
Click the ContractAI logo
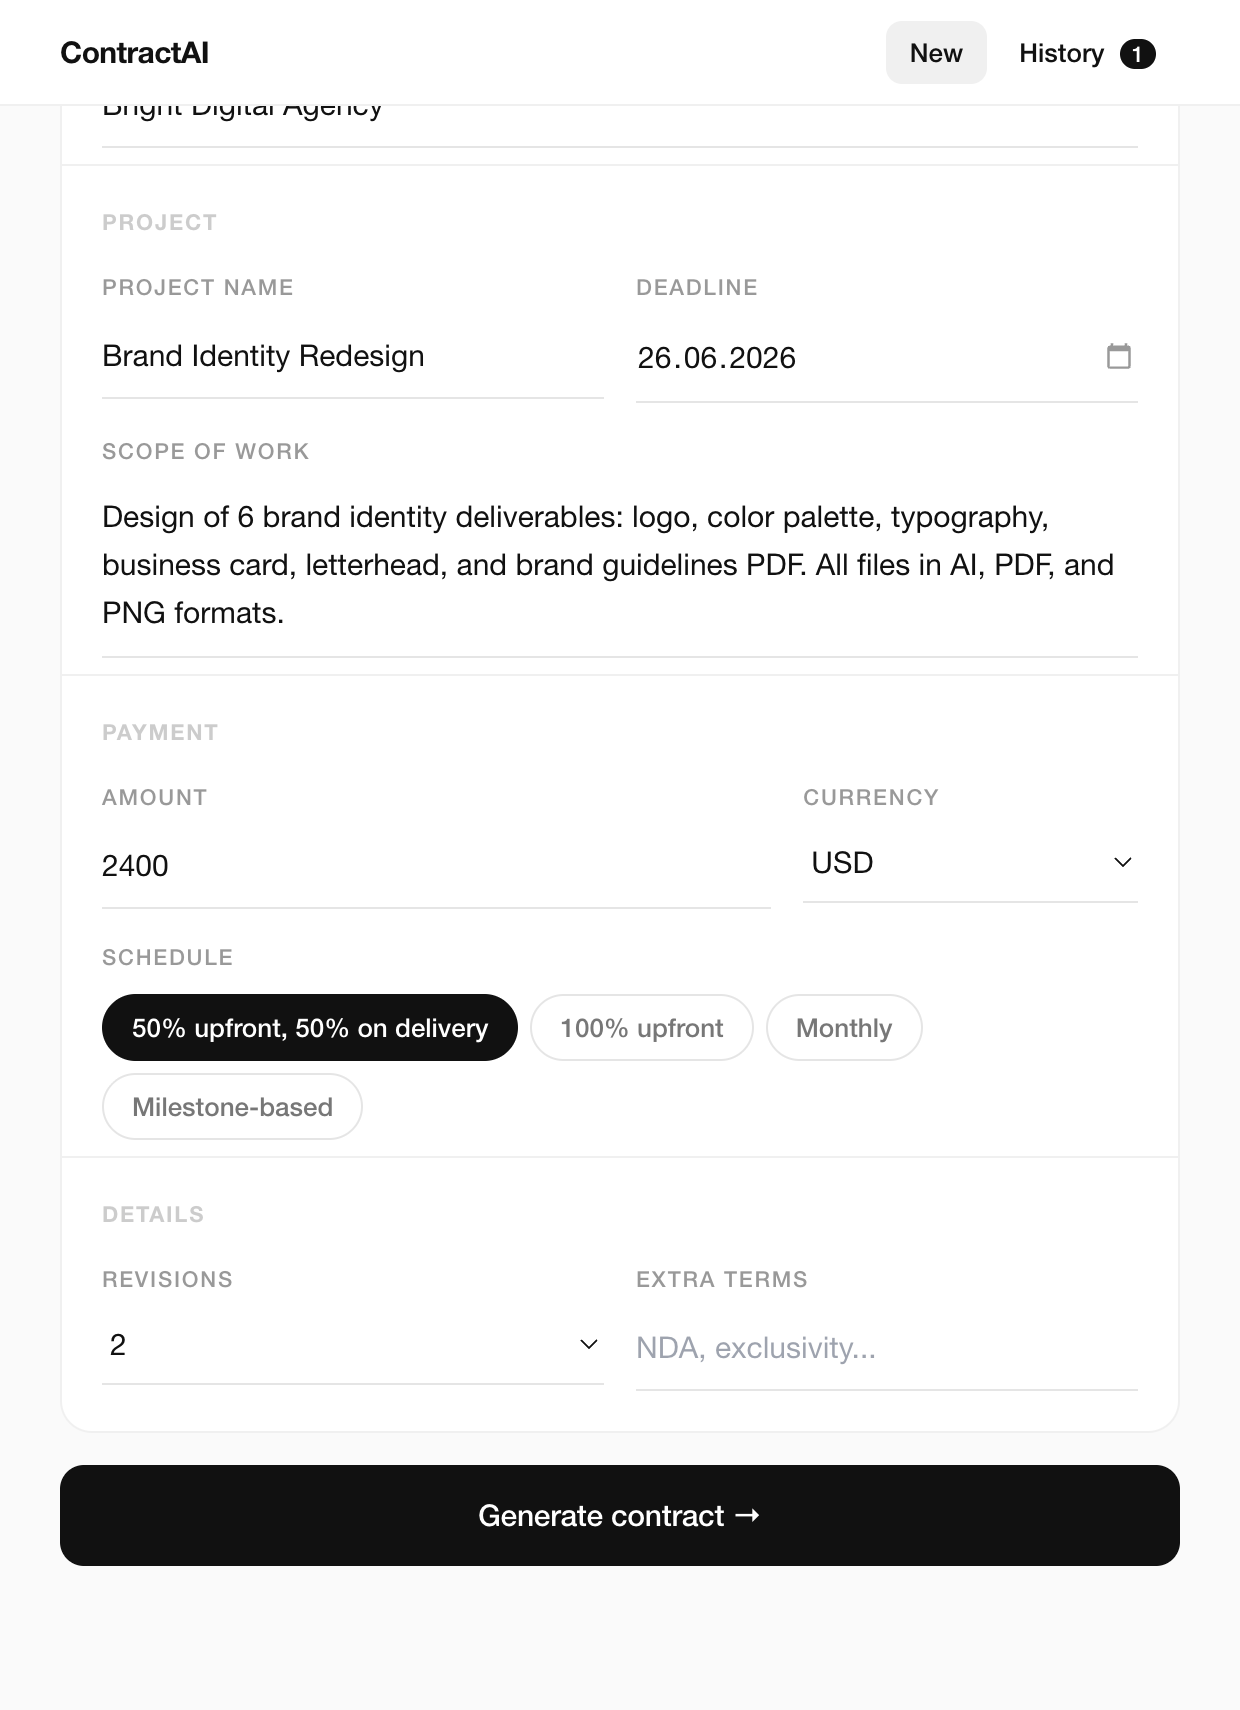tap(134, 53)
